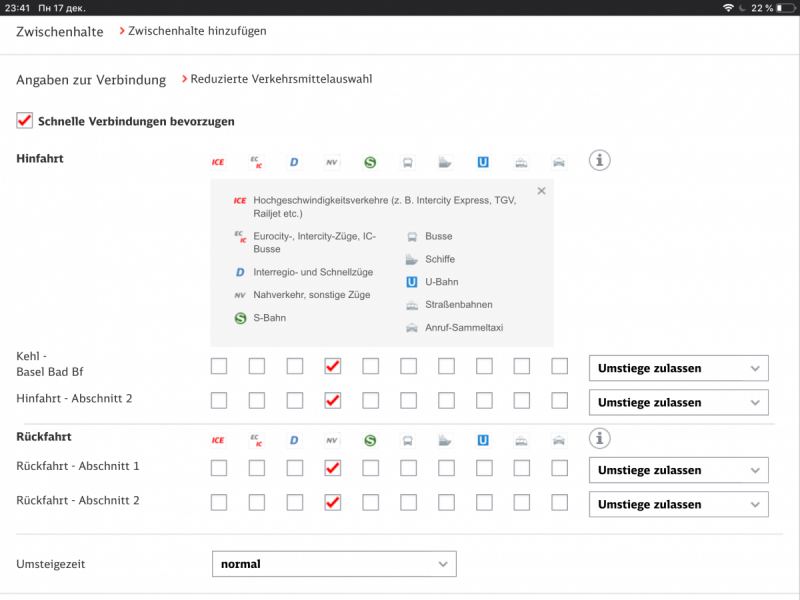Click the bus icon in Rückfahrt header

(408, 439)
